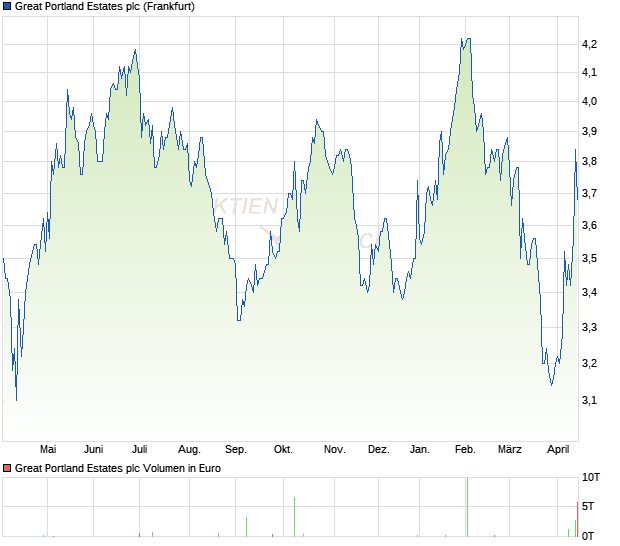Click the 0T volume axis label
620x546 pixels.
pos(588,536)
